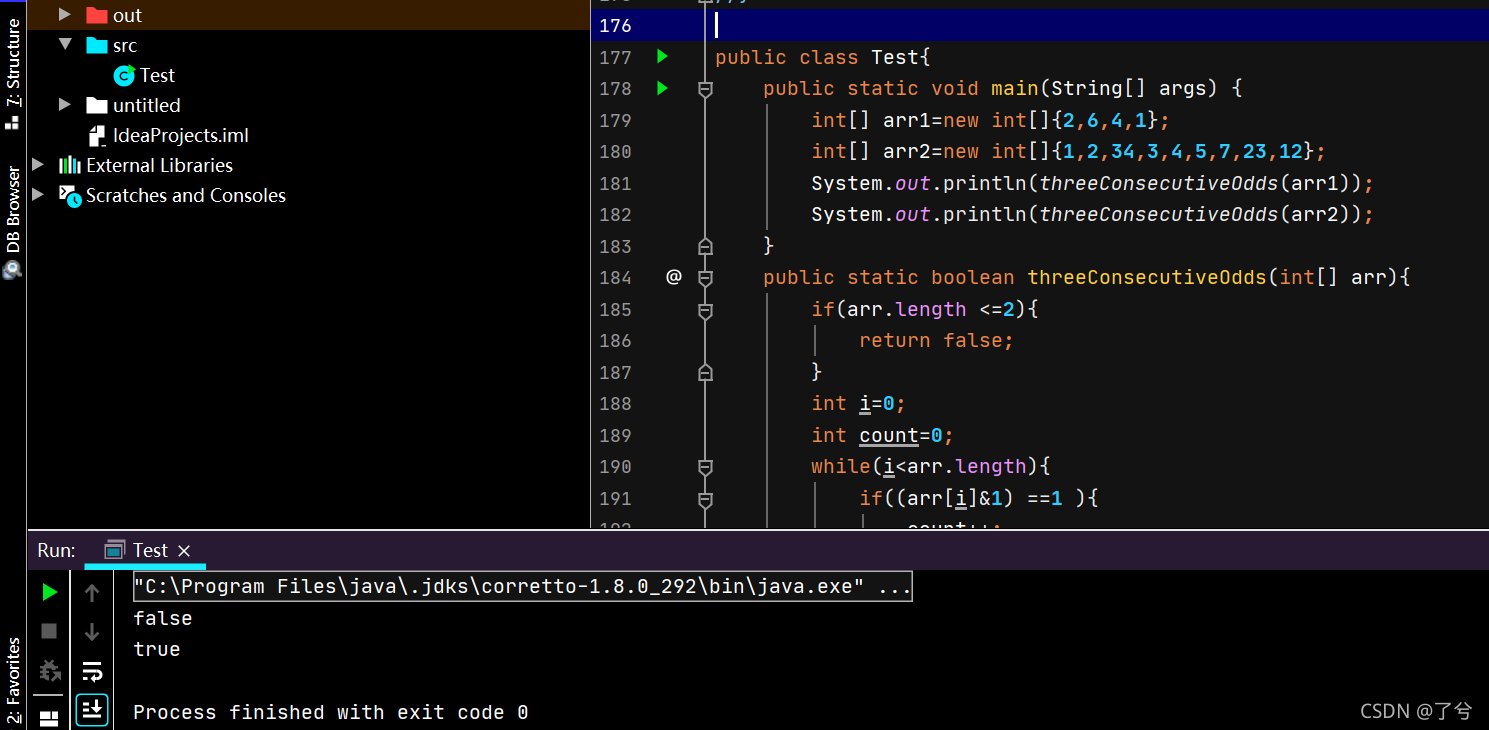This screenshot has height=730, width=1489.
Task: Collapse the src folder arrow
Action: pyautogui.click(x=65, y=45)
